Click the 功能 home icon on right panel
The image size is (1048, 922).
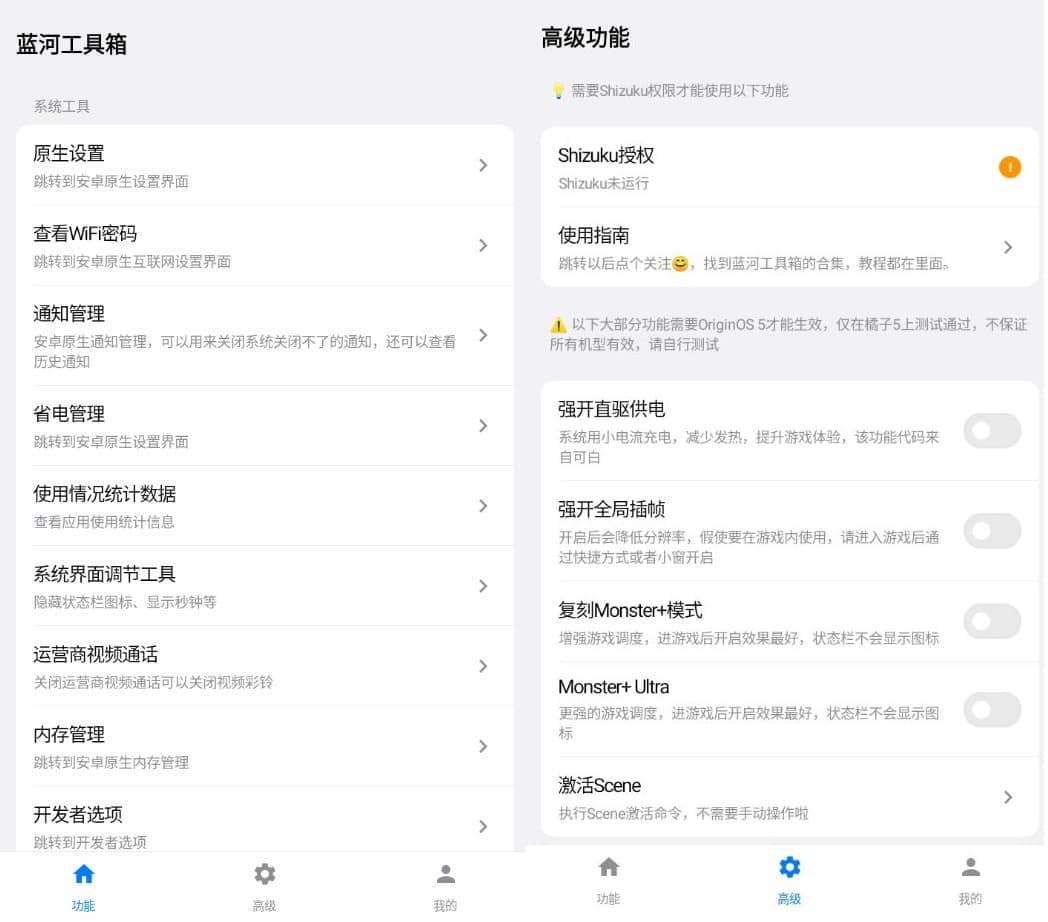609,867
